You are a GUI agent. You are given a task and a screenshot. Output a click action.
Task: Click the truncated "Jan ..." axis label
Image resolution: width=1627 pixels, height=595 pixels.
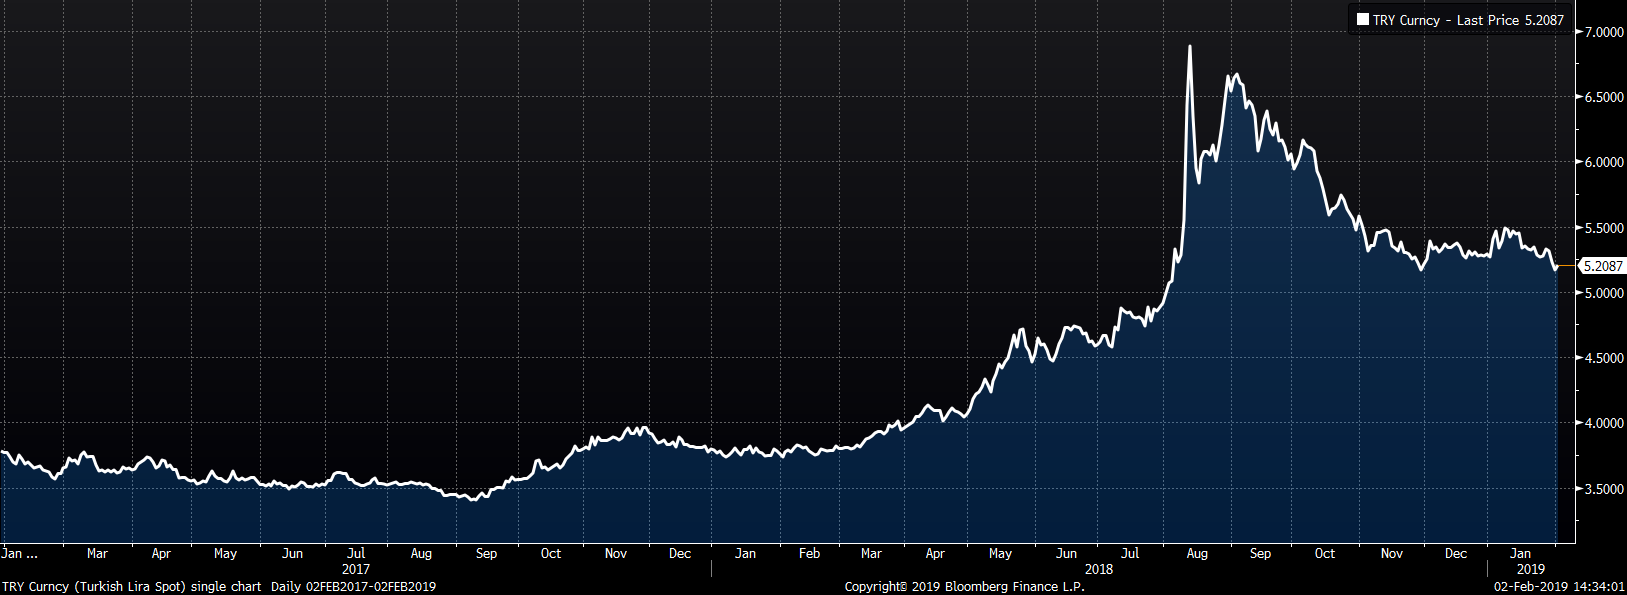click(19, 553)
